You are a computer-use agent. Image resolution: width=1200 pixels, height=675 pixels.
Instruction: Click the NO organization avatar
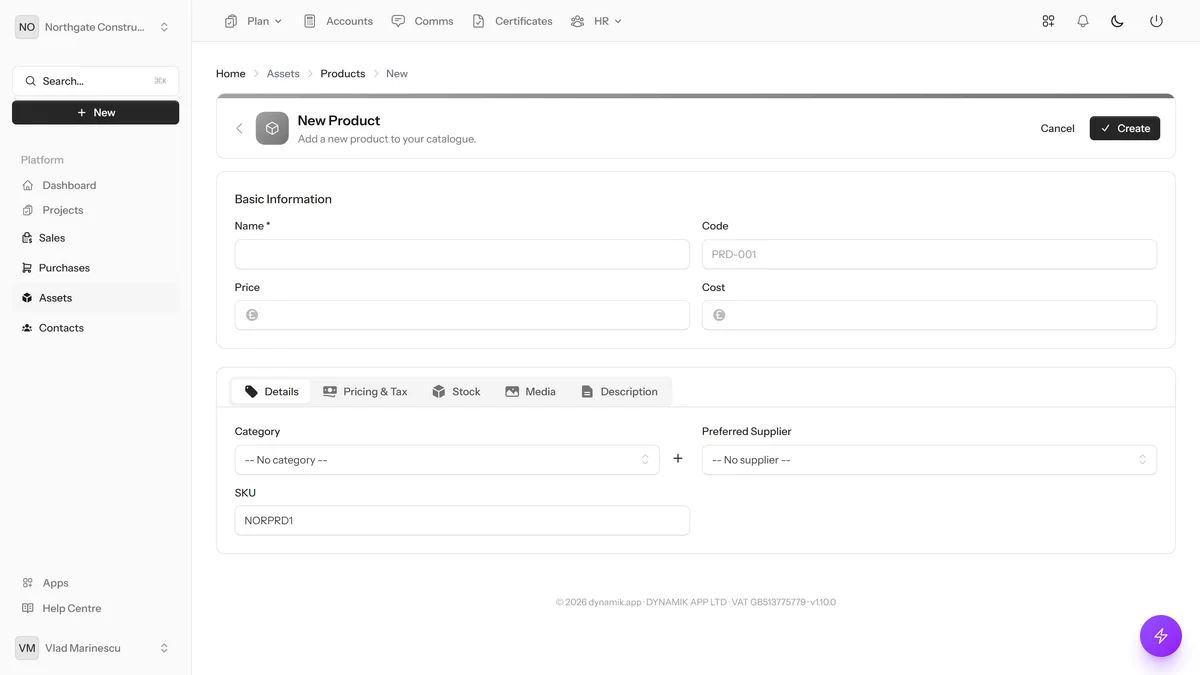(x=27, y=27)
